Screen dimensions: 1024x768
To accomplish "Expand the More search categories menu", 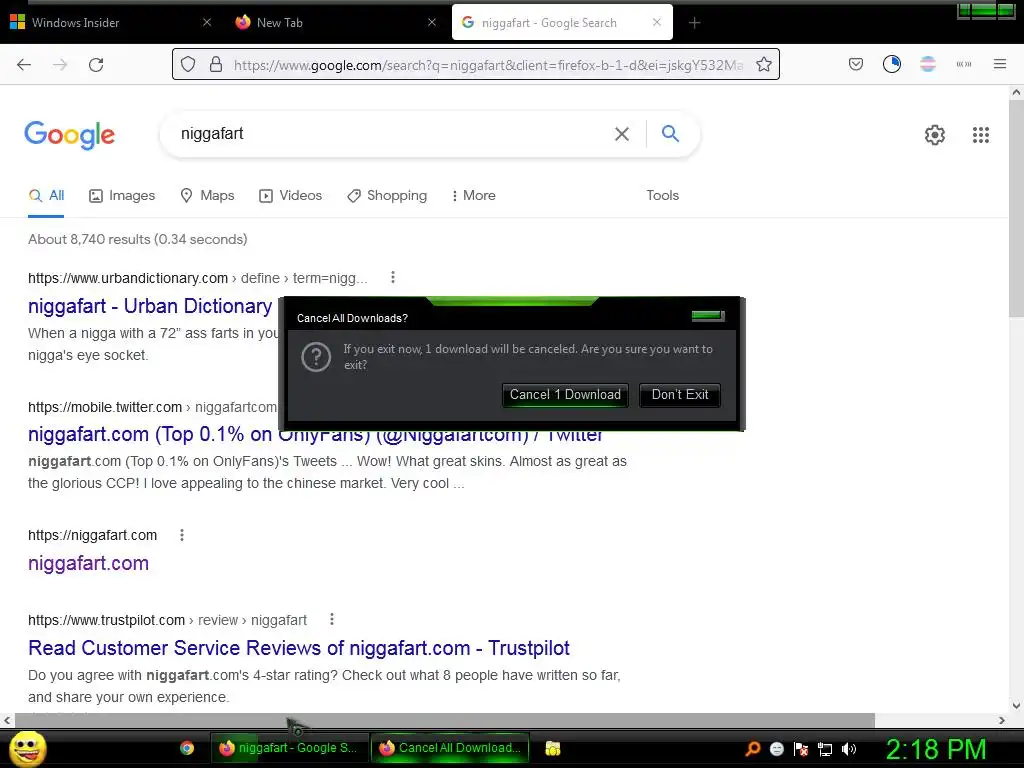I will pos(473,195).
